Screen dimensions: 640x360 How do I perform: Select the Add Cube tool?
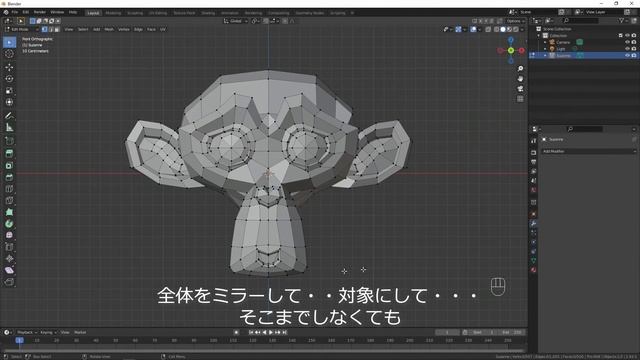9,141
